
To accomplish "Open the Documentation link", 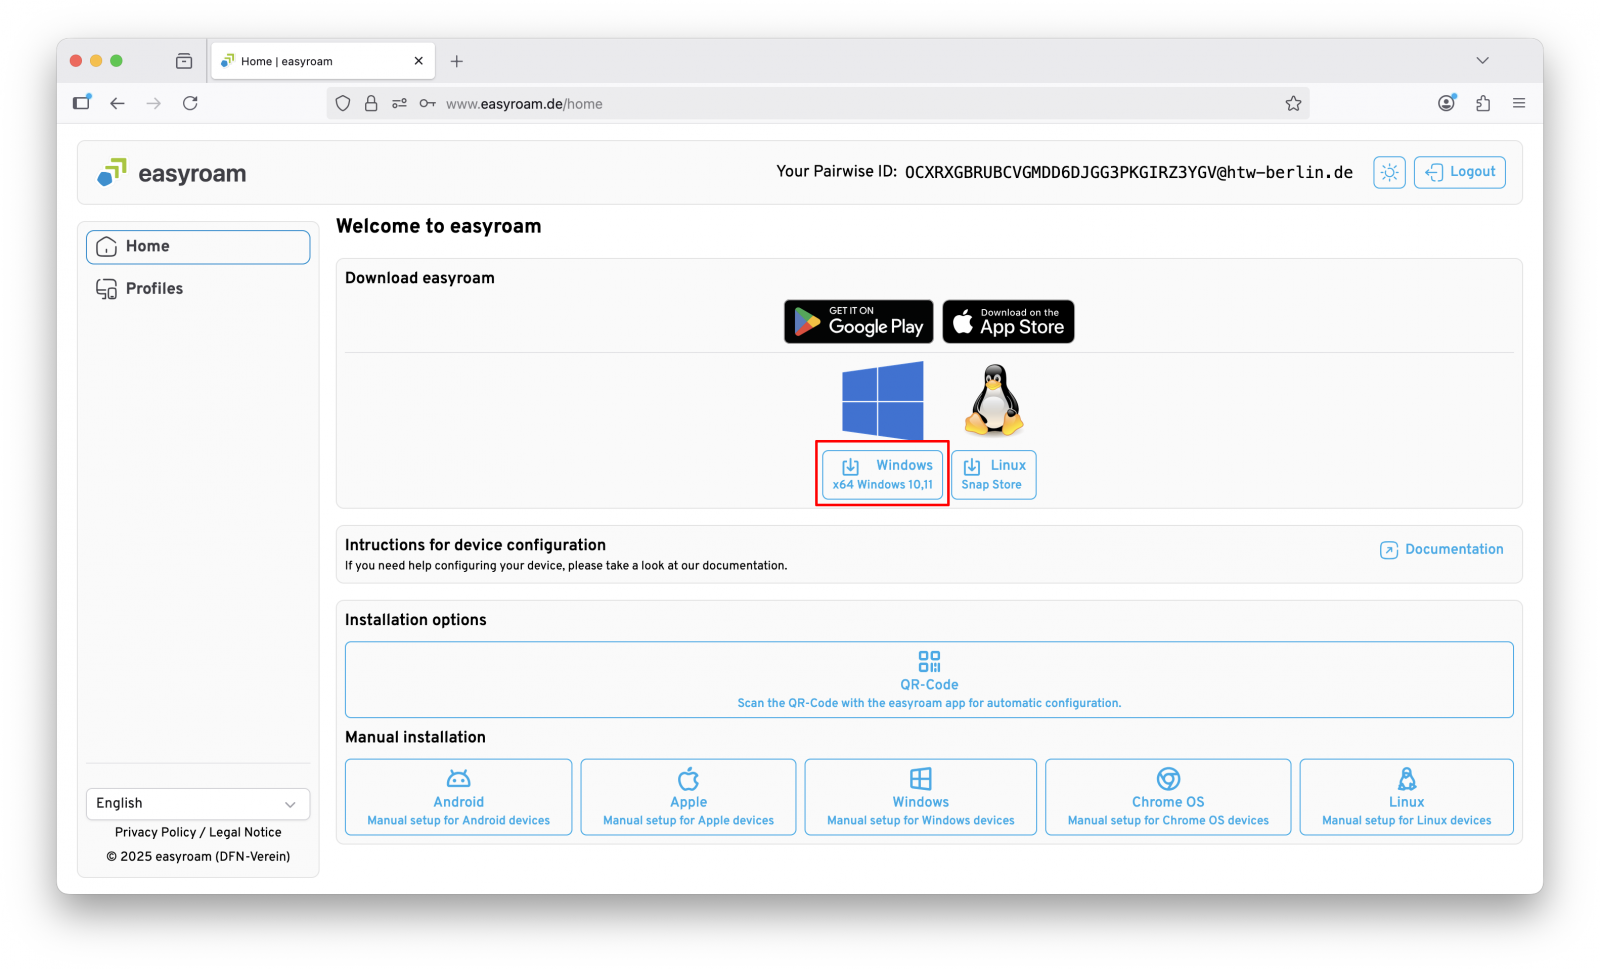I will (x=1442, y=550).
